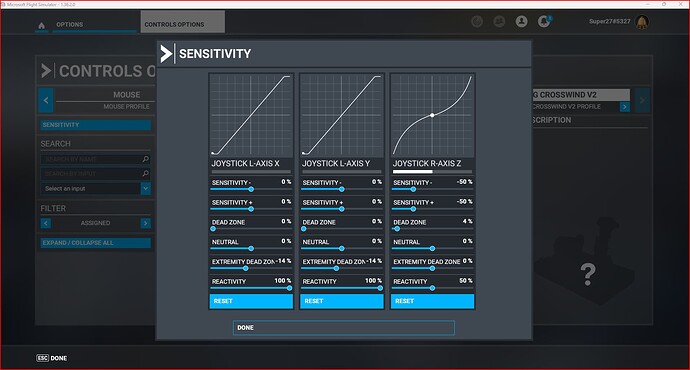Screen dimensions: 690x370
Task: Open the multiplayer group icon
Action: pos(499,21)
